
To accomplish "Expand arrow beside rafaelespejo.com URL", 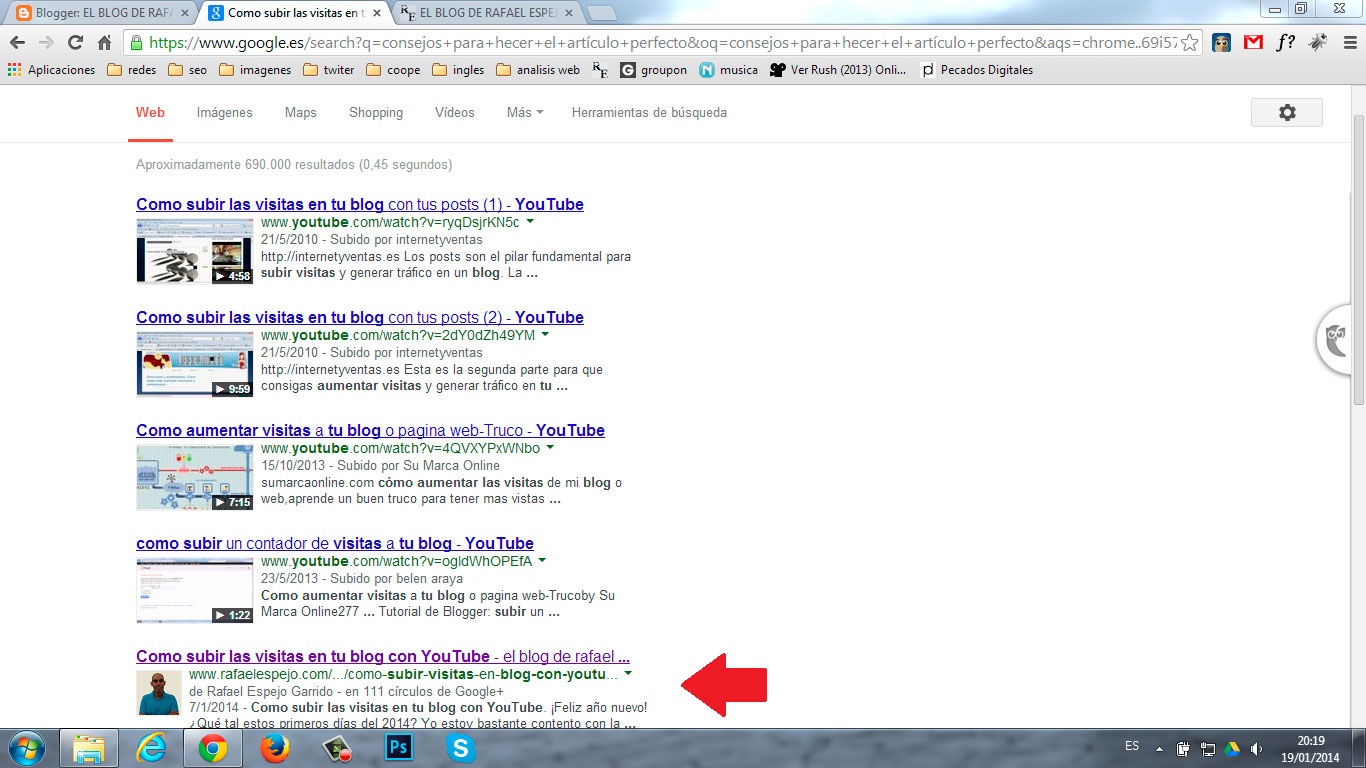I will 628,674.
